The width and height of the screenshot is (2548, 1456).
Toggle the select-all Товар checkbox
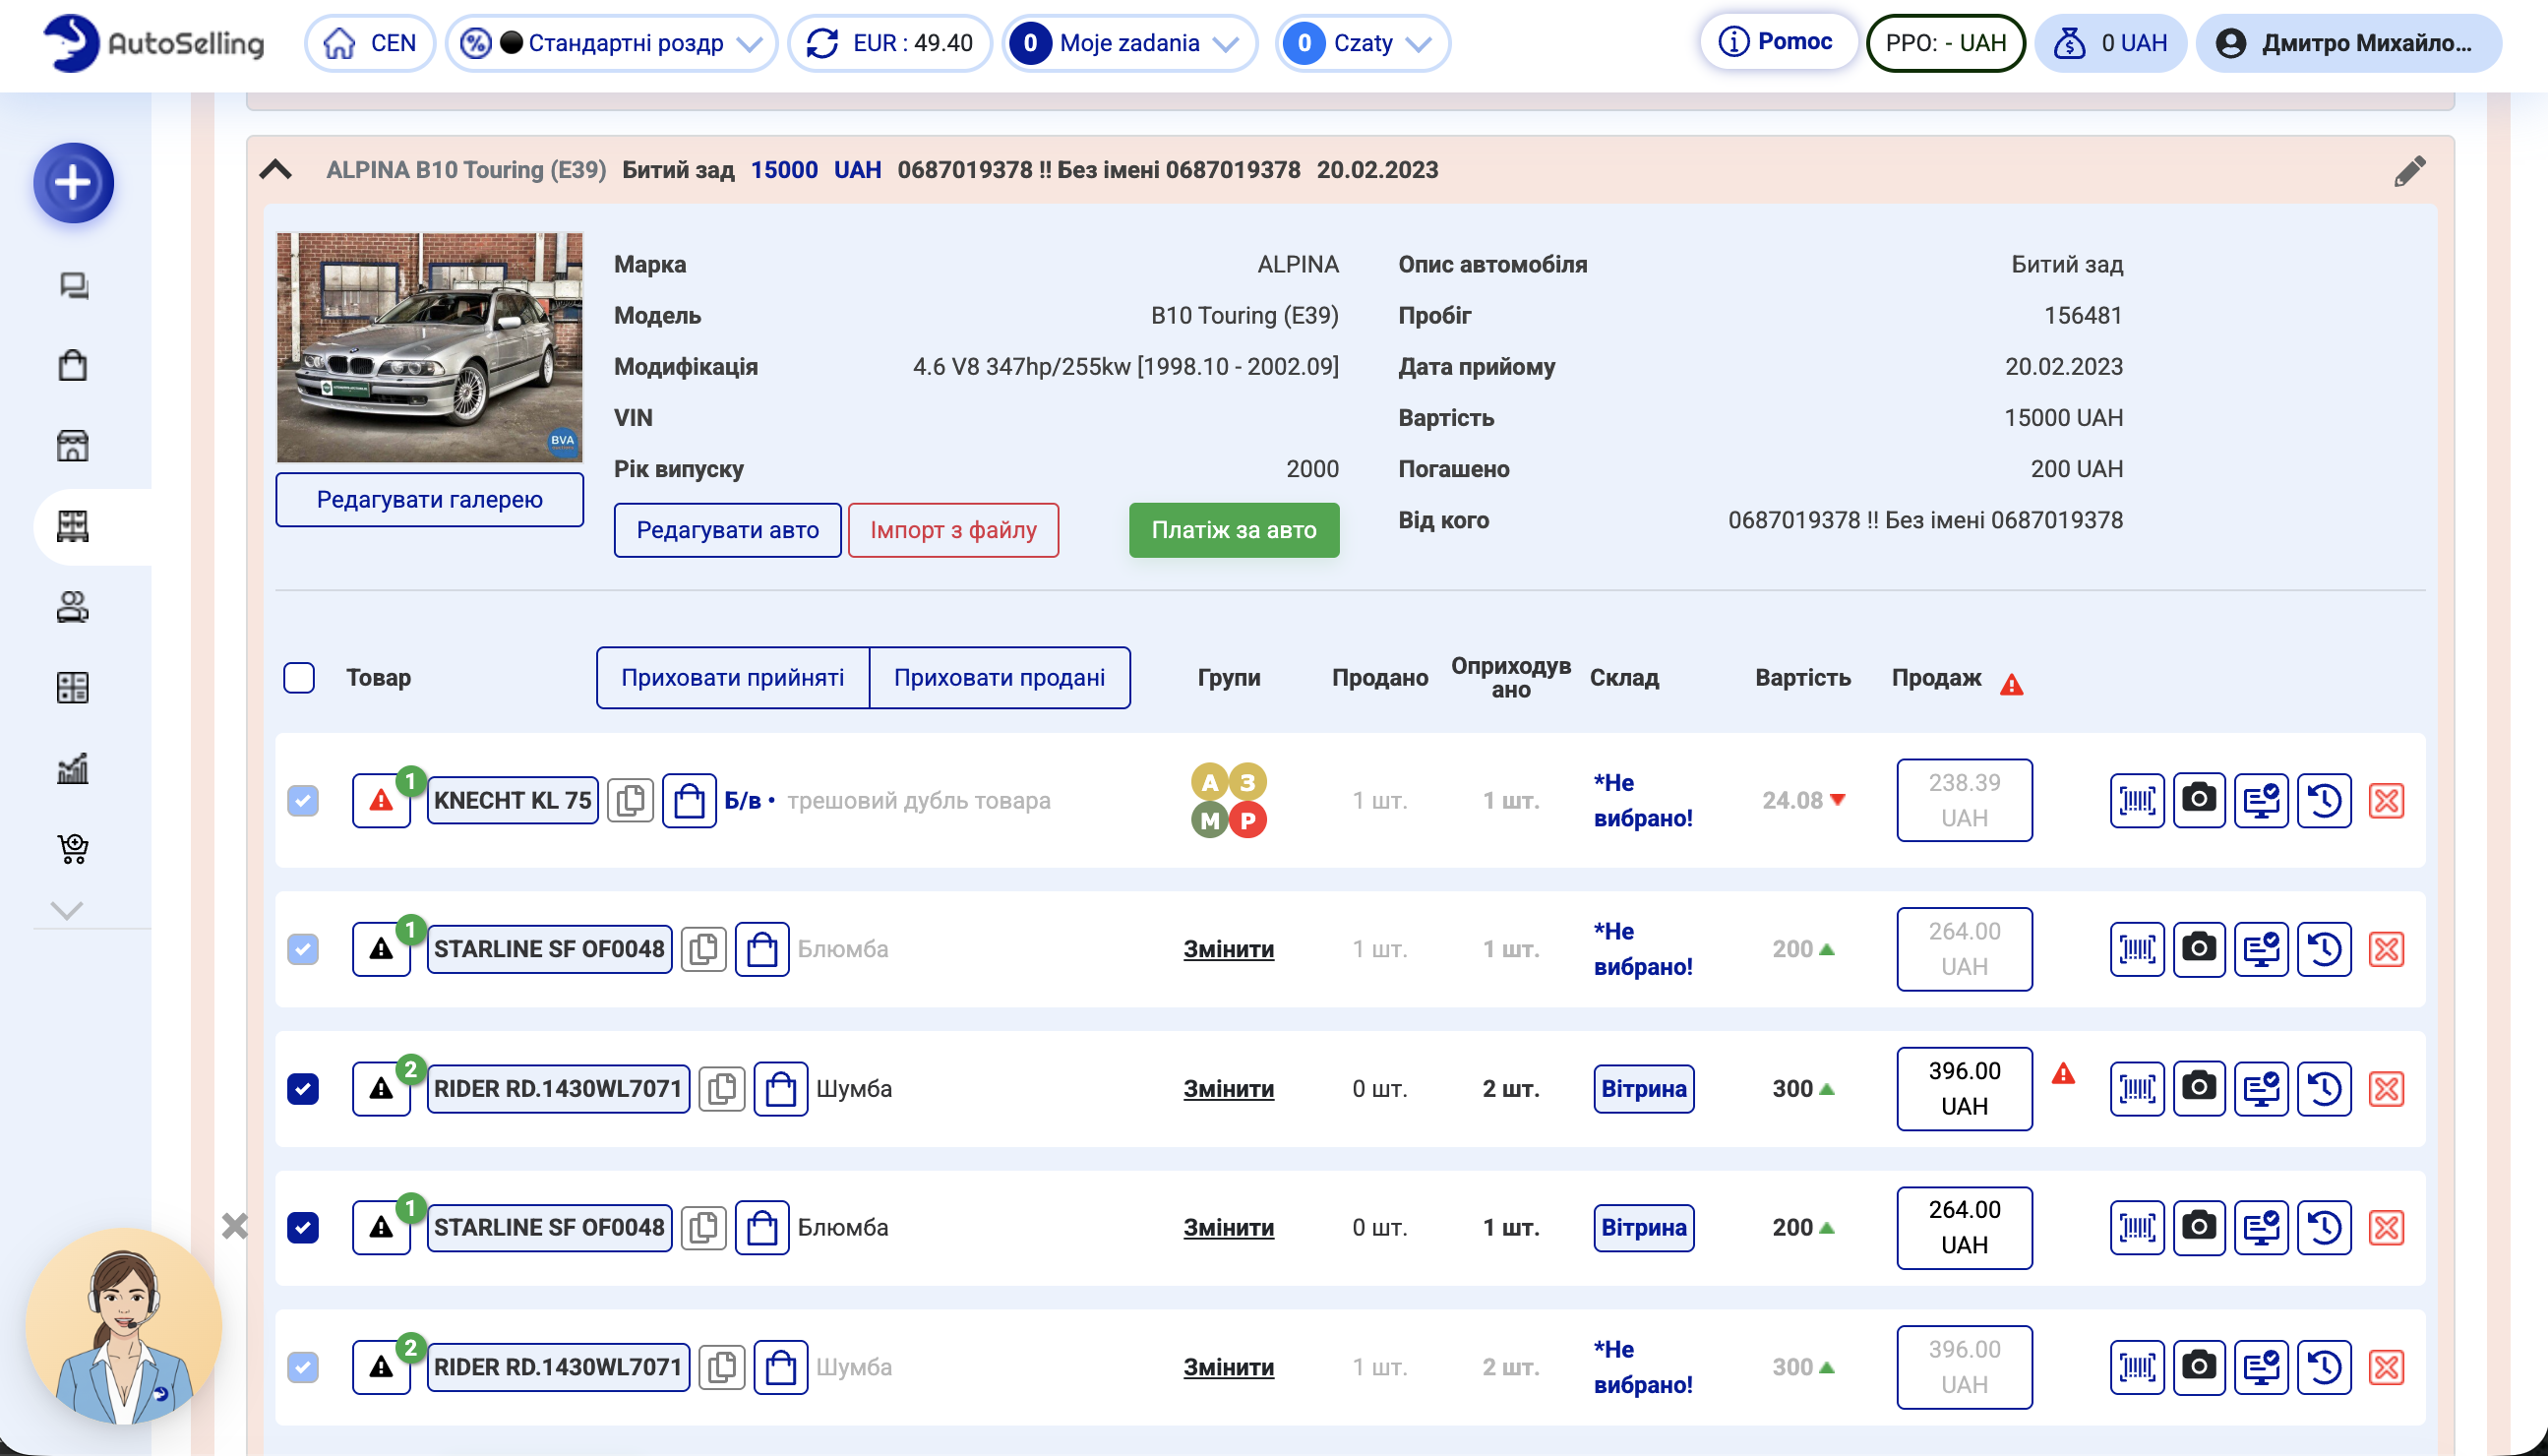click(299, 677)
